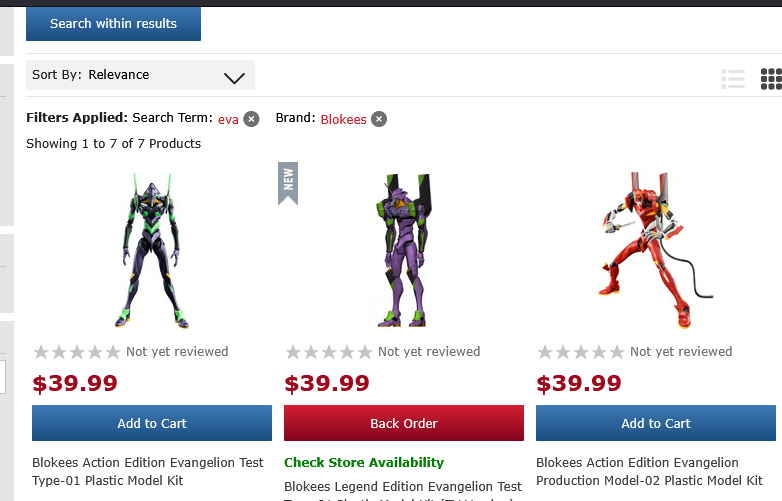Add Test Type-01 Action Edition to cart
Viewport: 782px width, 501px height.
point(152,423)
